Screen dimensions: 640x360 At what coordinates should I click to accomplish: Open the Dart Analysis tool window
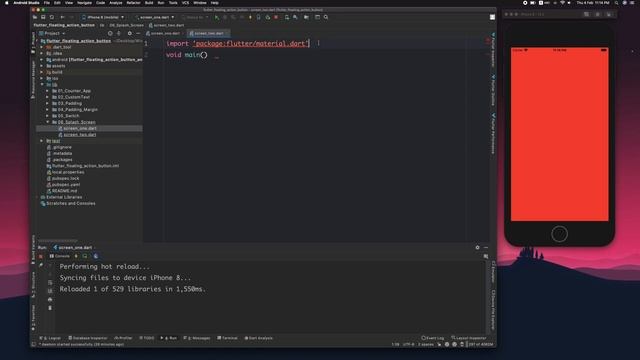pyautogui.click(x=258, y=338)
